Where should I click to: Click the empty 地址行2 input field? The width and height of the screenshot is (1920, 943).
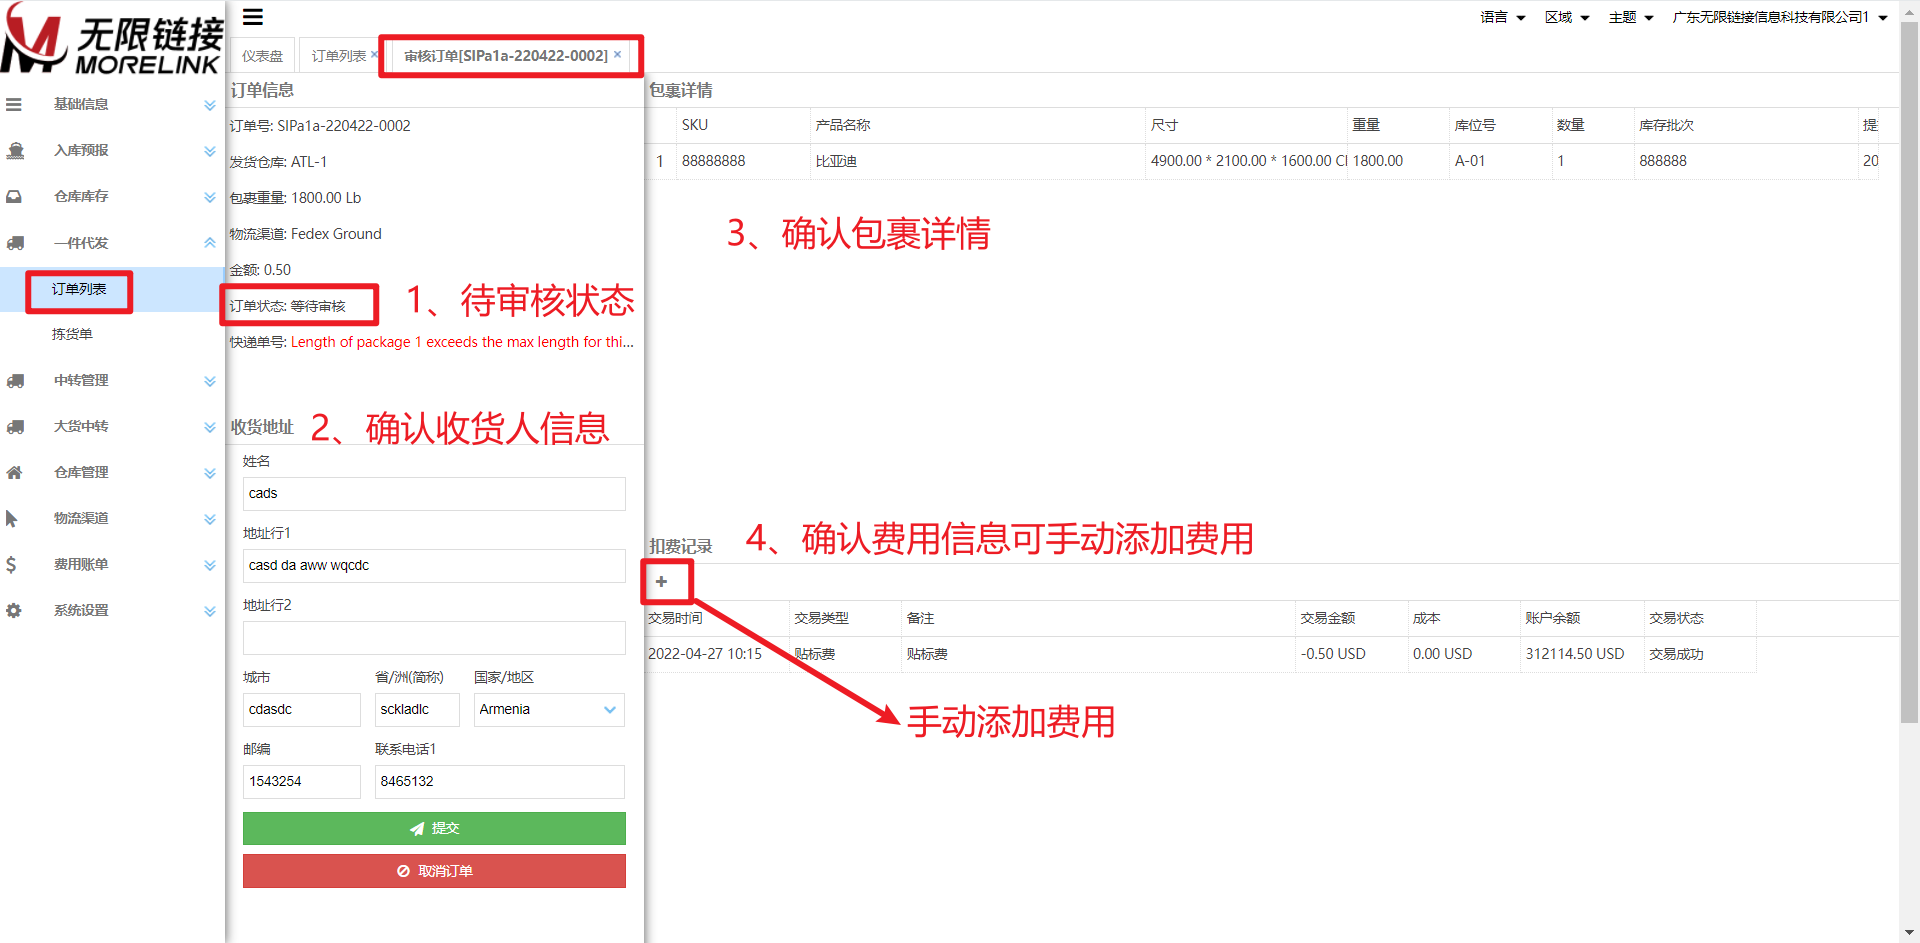[x=434, y=637]
